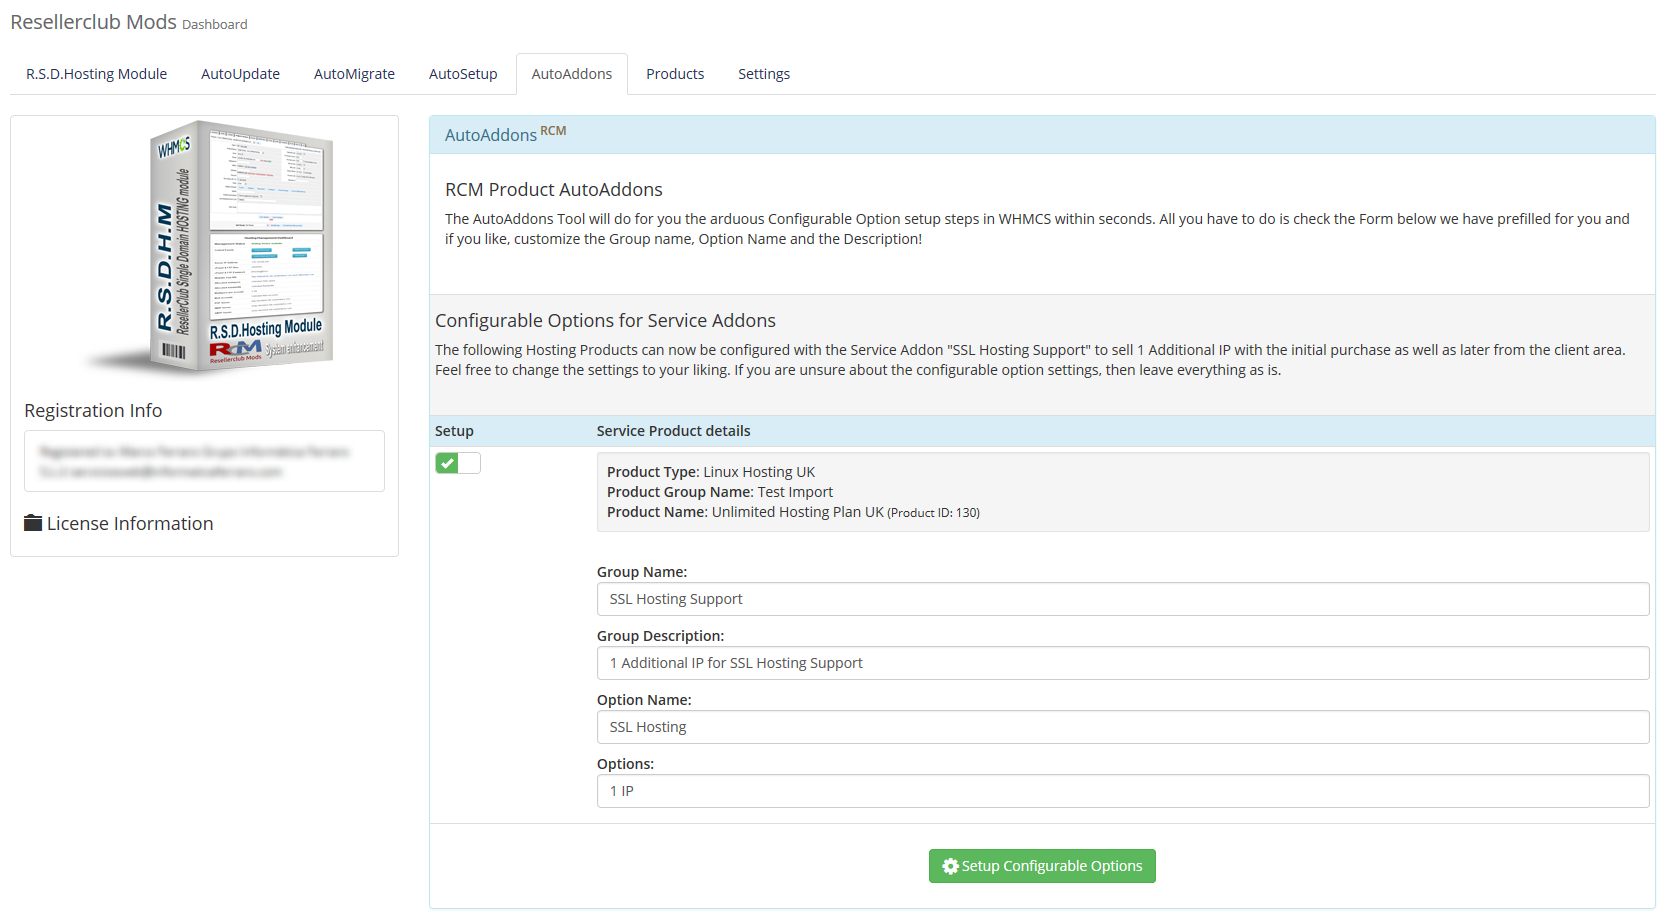Click the RCM Product AutoAddons heading

point(554,190)
